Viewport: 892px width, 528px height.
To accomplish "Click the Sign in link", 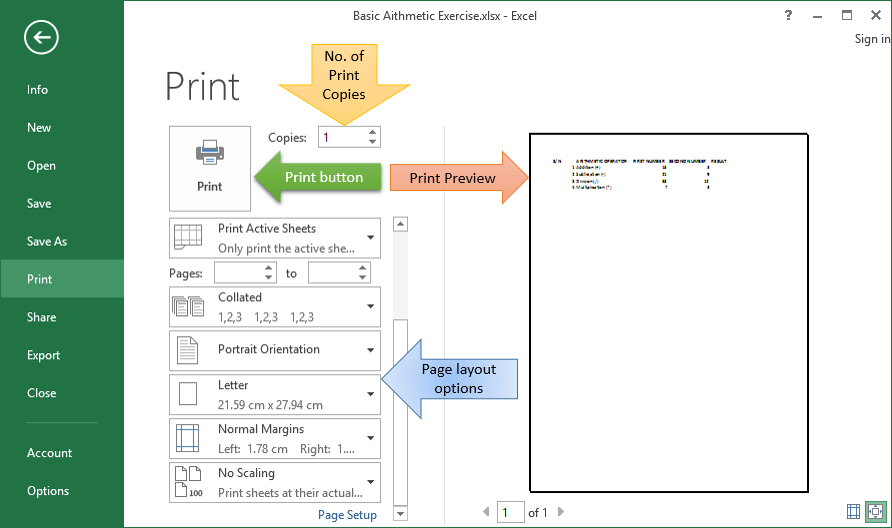I will (x=871, y=39).
